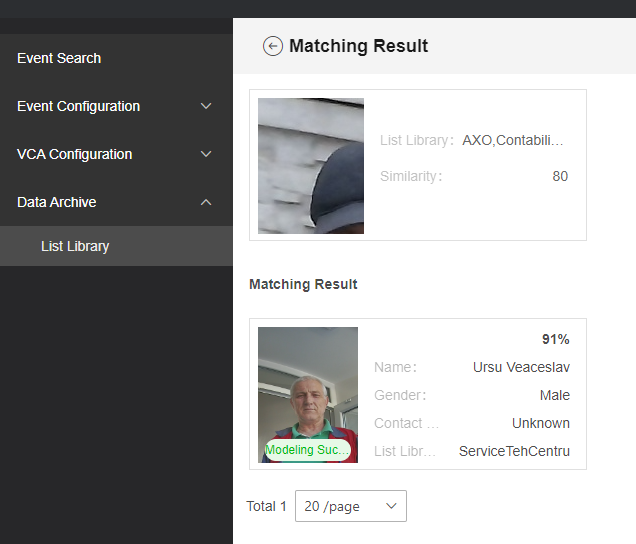
Task: Click the Gender value Male
Action: pyautogui.click(x=554, y=395)
